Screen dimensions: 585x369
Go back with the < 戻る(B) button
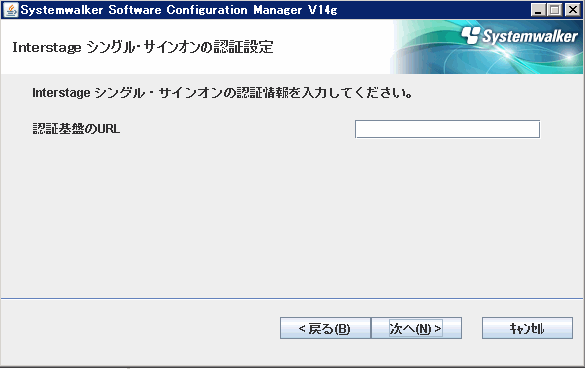pos(325,328)
